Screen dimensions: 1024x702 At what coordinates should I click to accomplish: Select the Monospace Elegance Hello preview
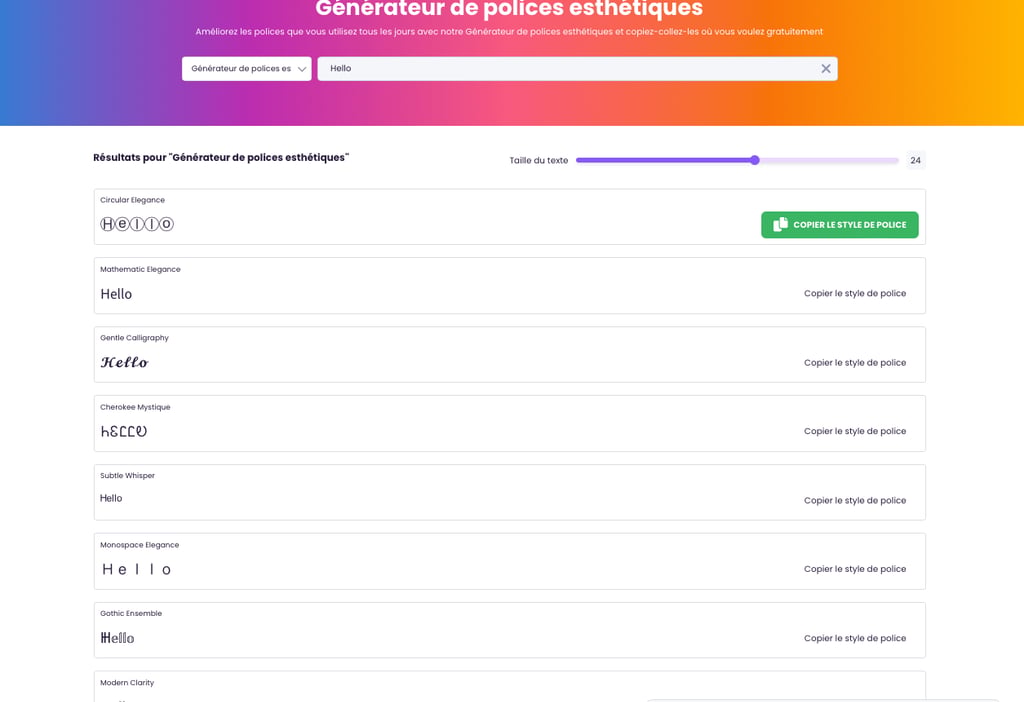click(x=137, y=569)
